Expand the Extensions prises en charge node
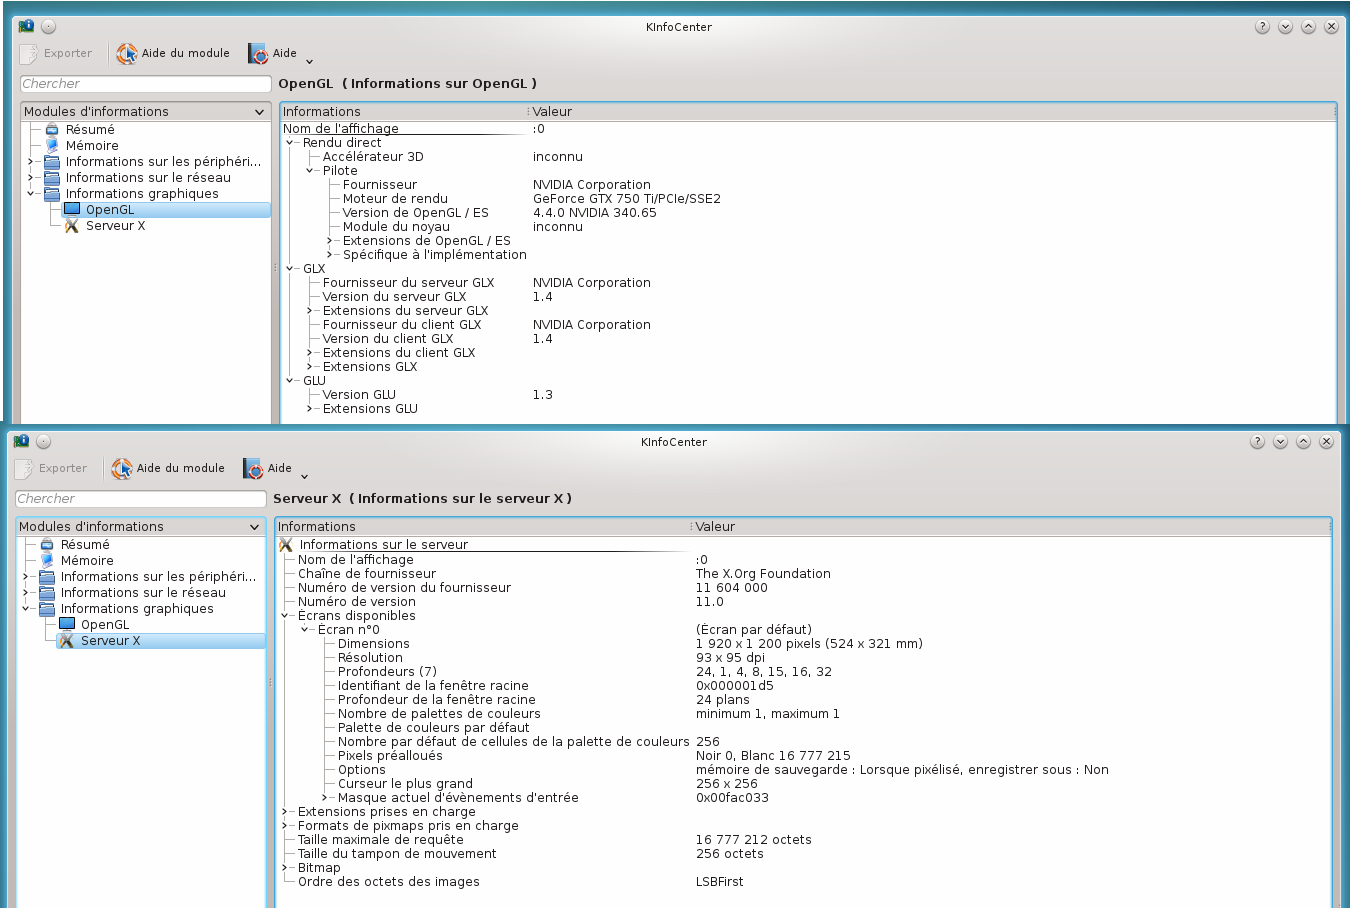 tap(285, 812)
